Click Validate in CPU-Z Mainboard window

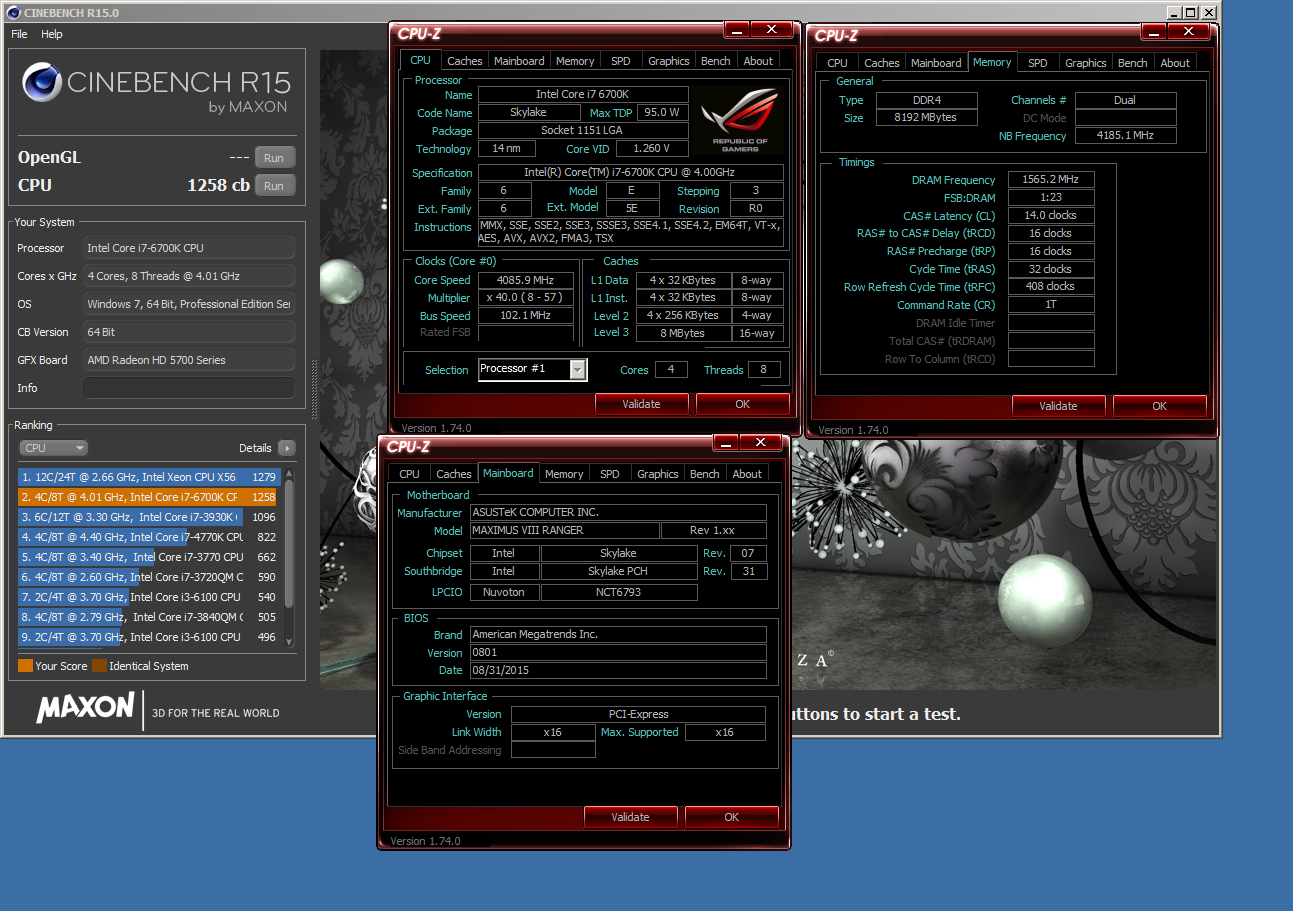tap(631, 817)
